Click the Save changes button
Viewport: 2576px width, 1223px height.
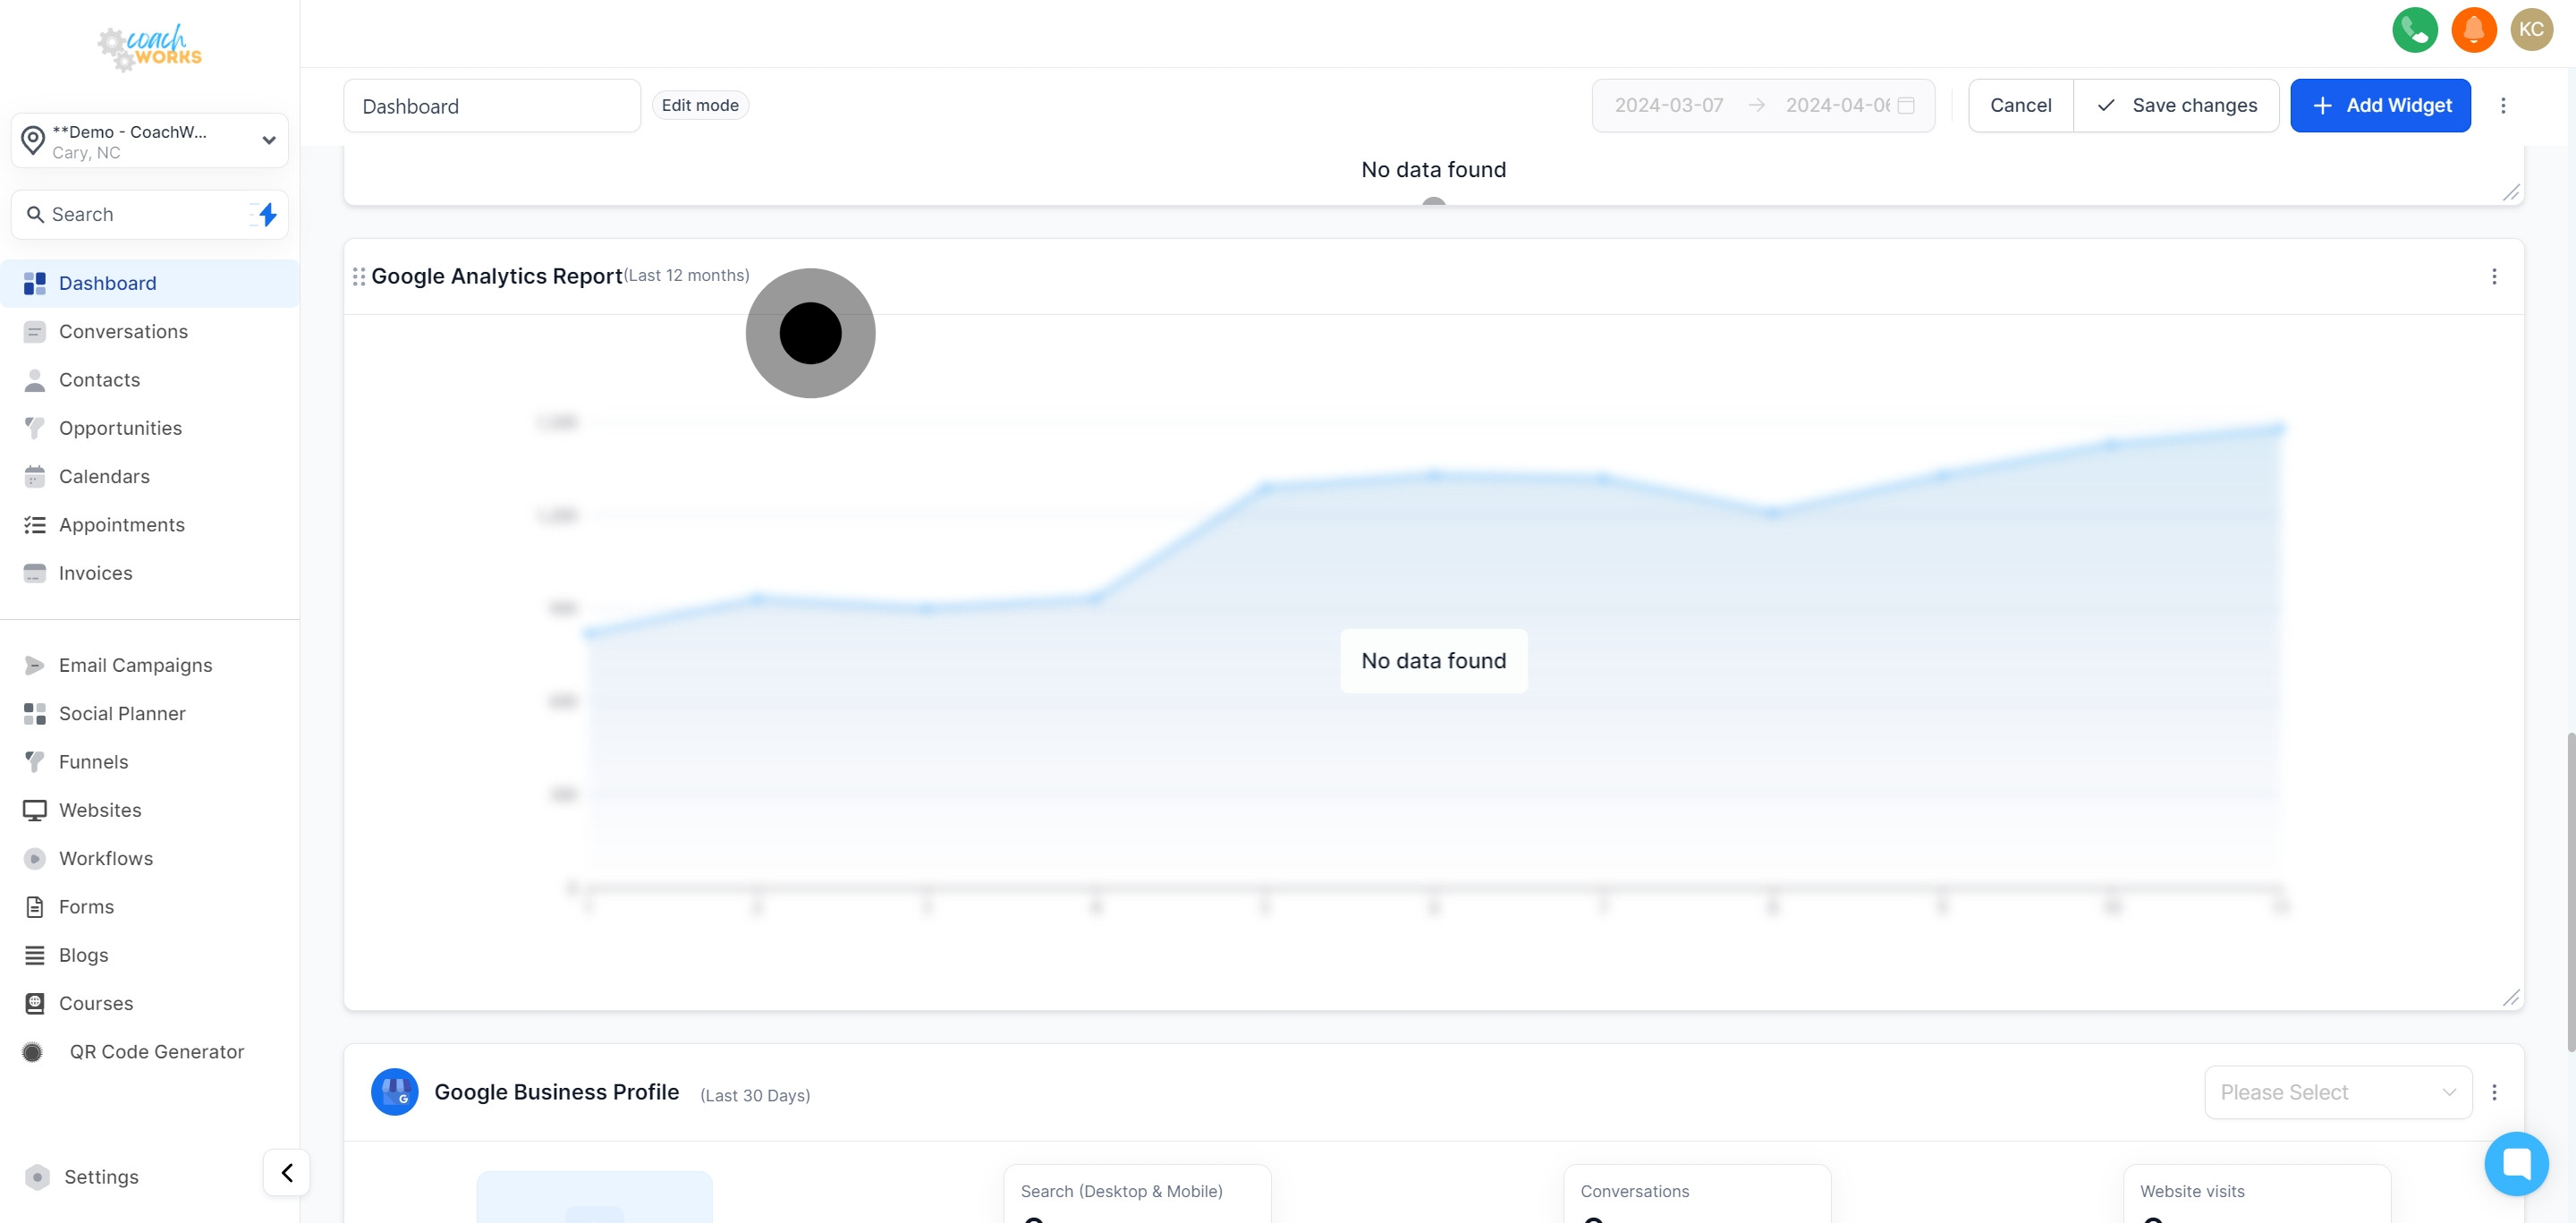[x=2176, y=105]
